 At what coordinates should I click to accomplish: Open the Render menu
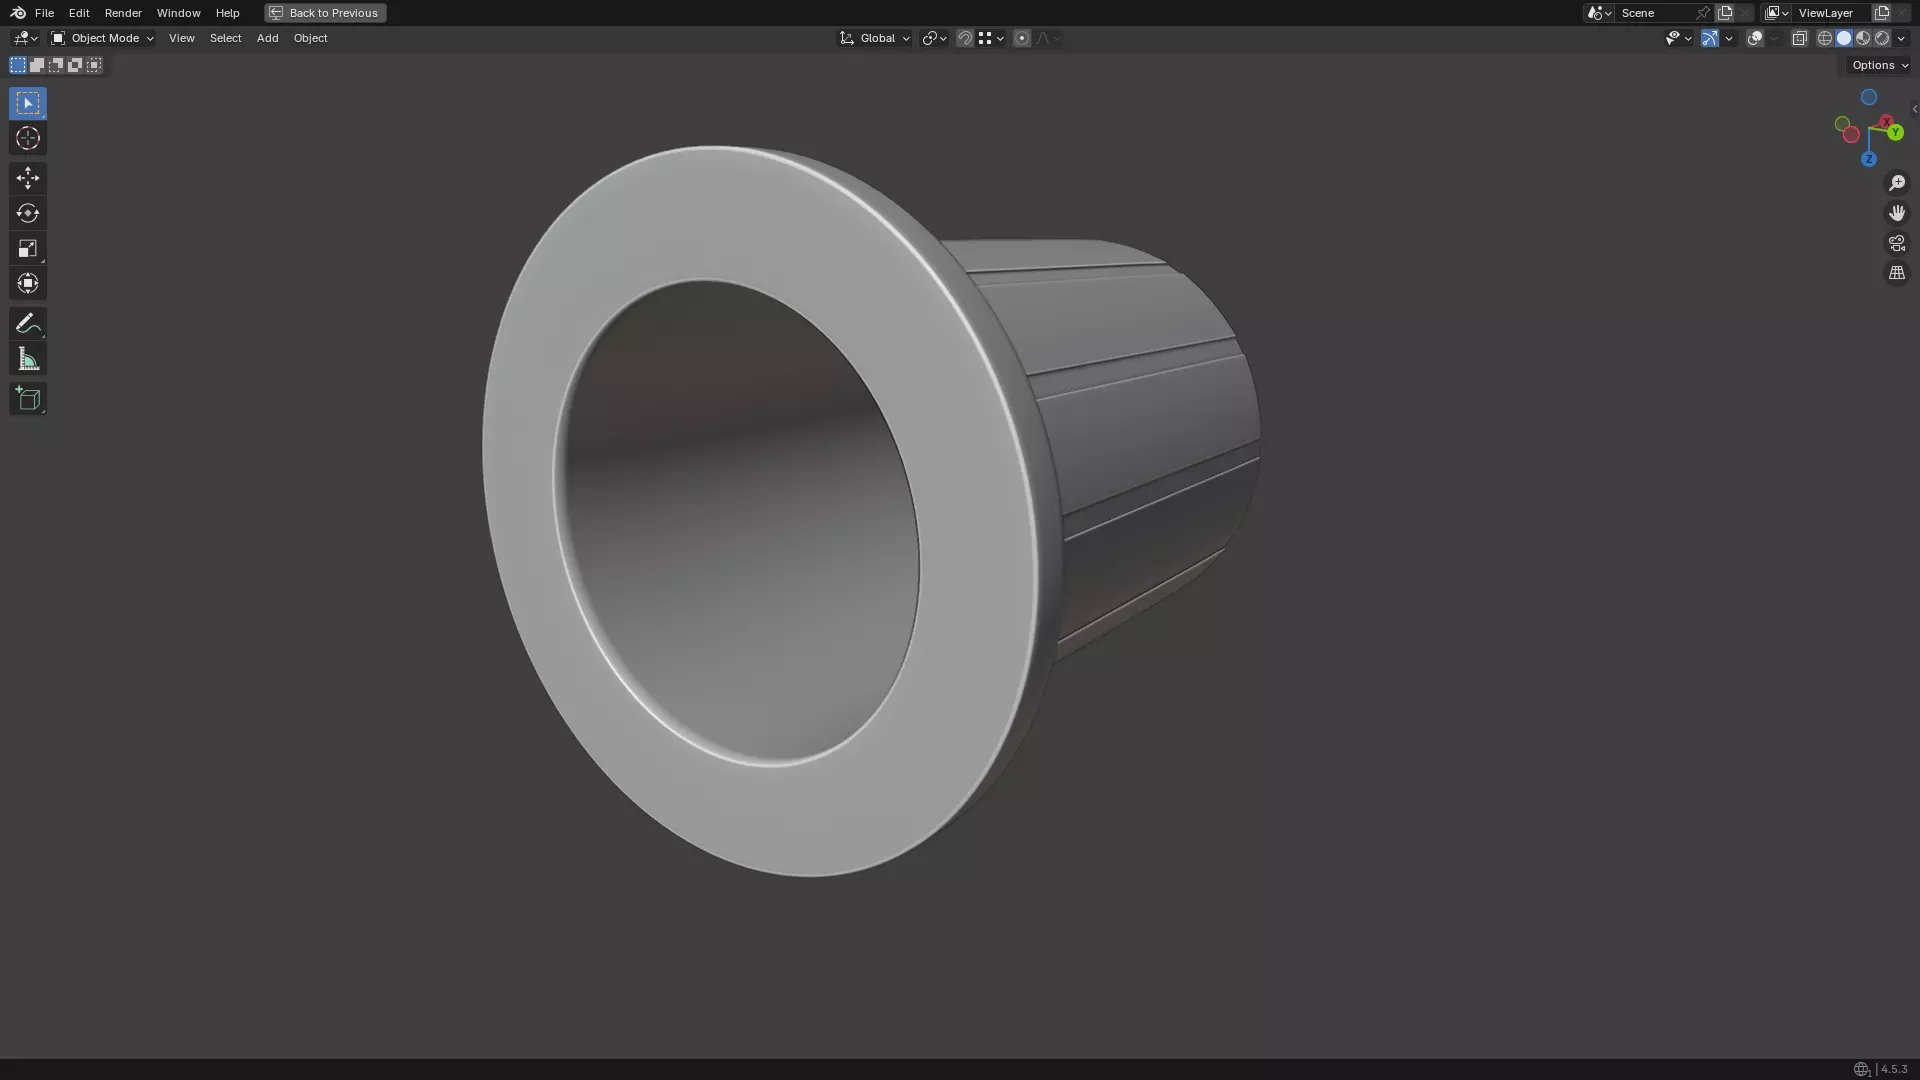click(x=123, y=13)
